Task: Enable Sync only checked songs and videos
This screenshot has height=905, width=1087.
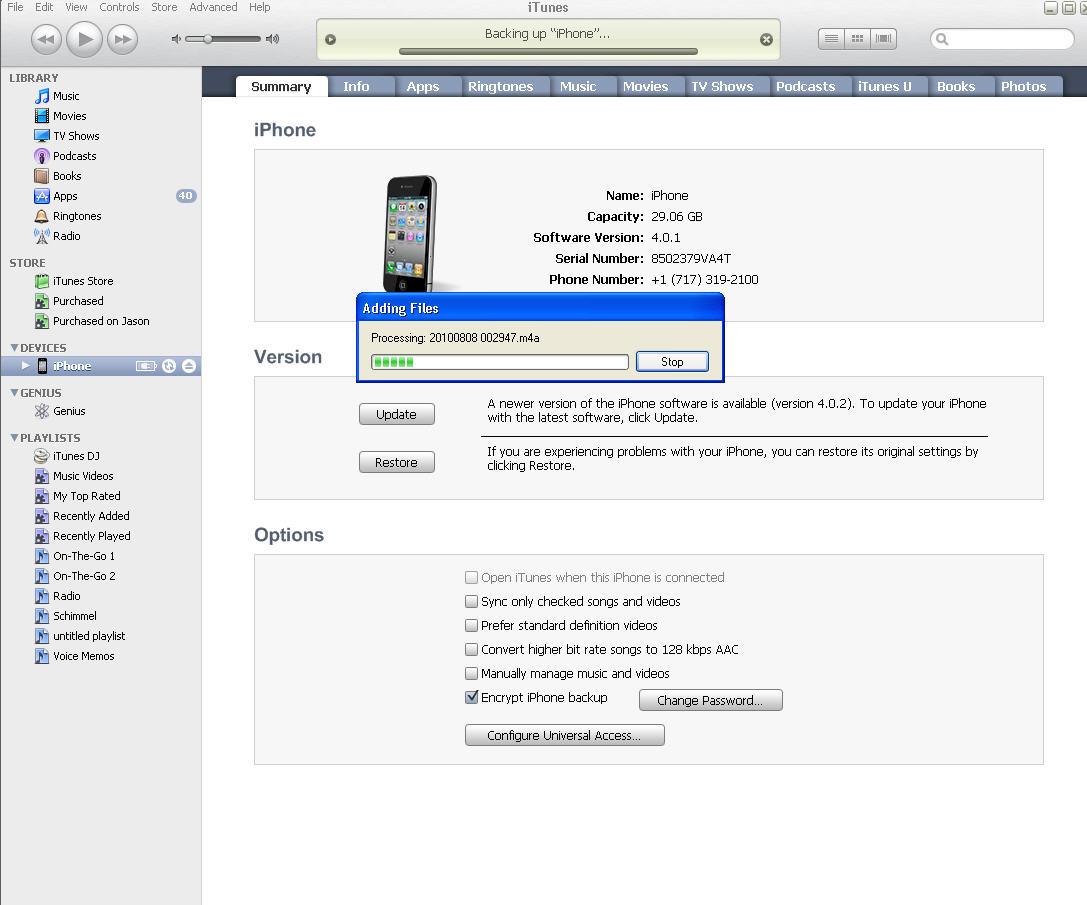Action: 471,601
